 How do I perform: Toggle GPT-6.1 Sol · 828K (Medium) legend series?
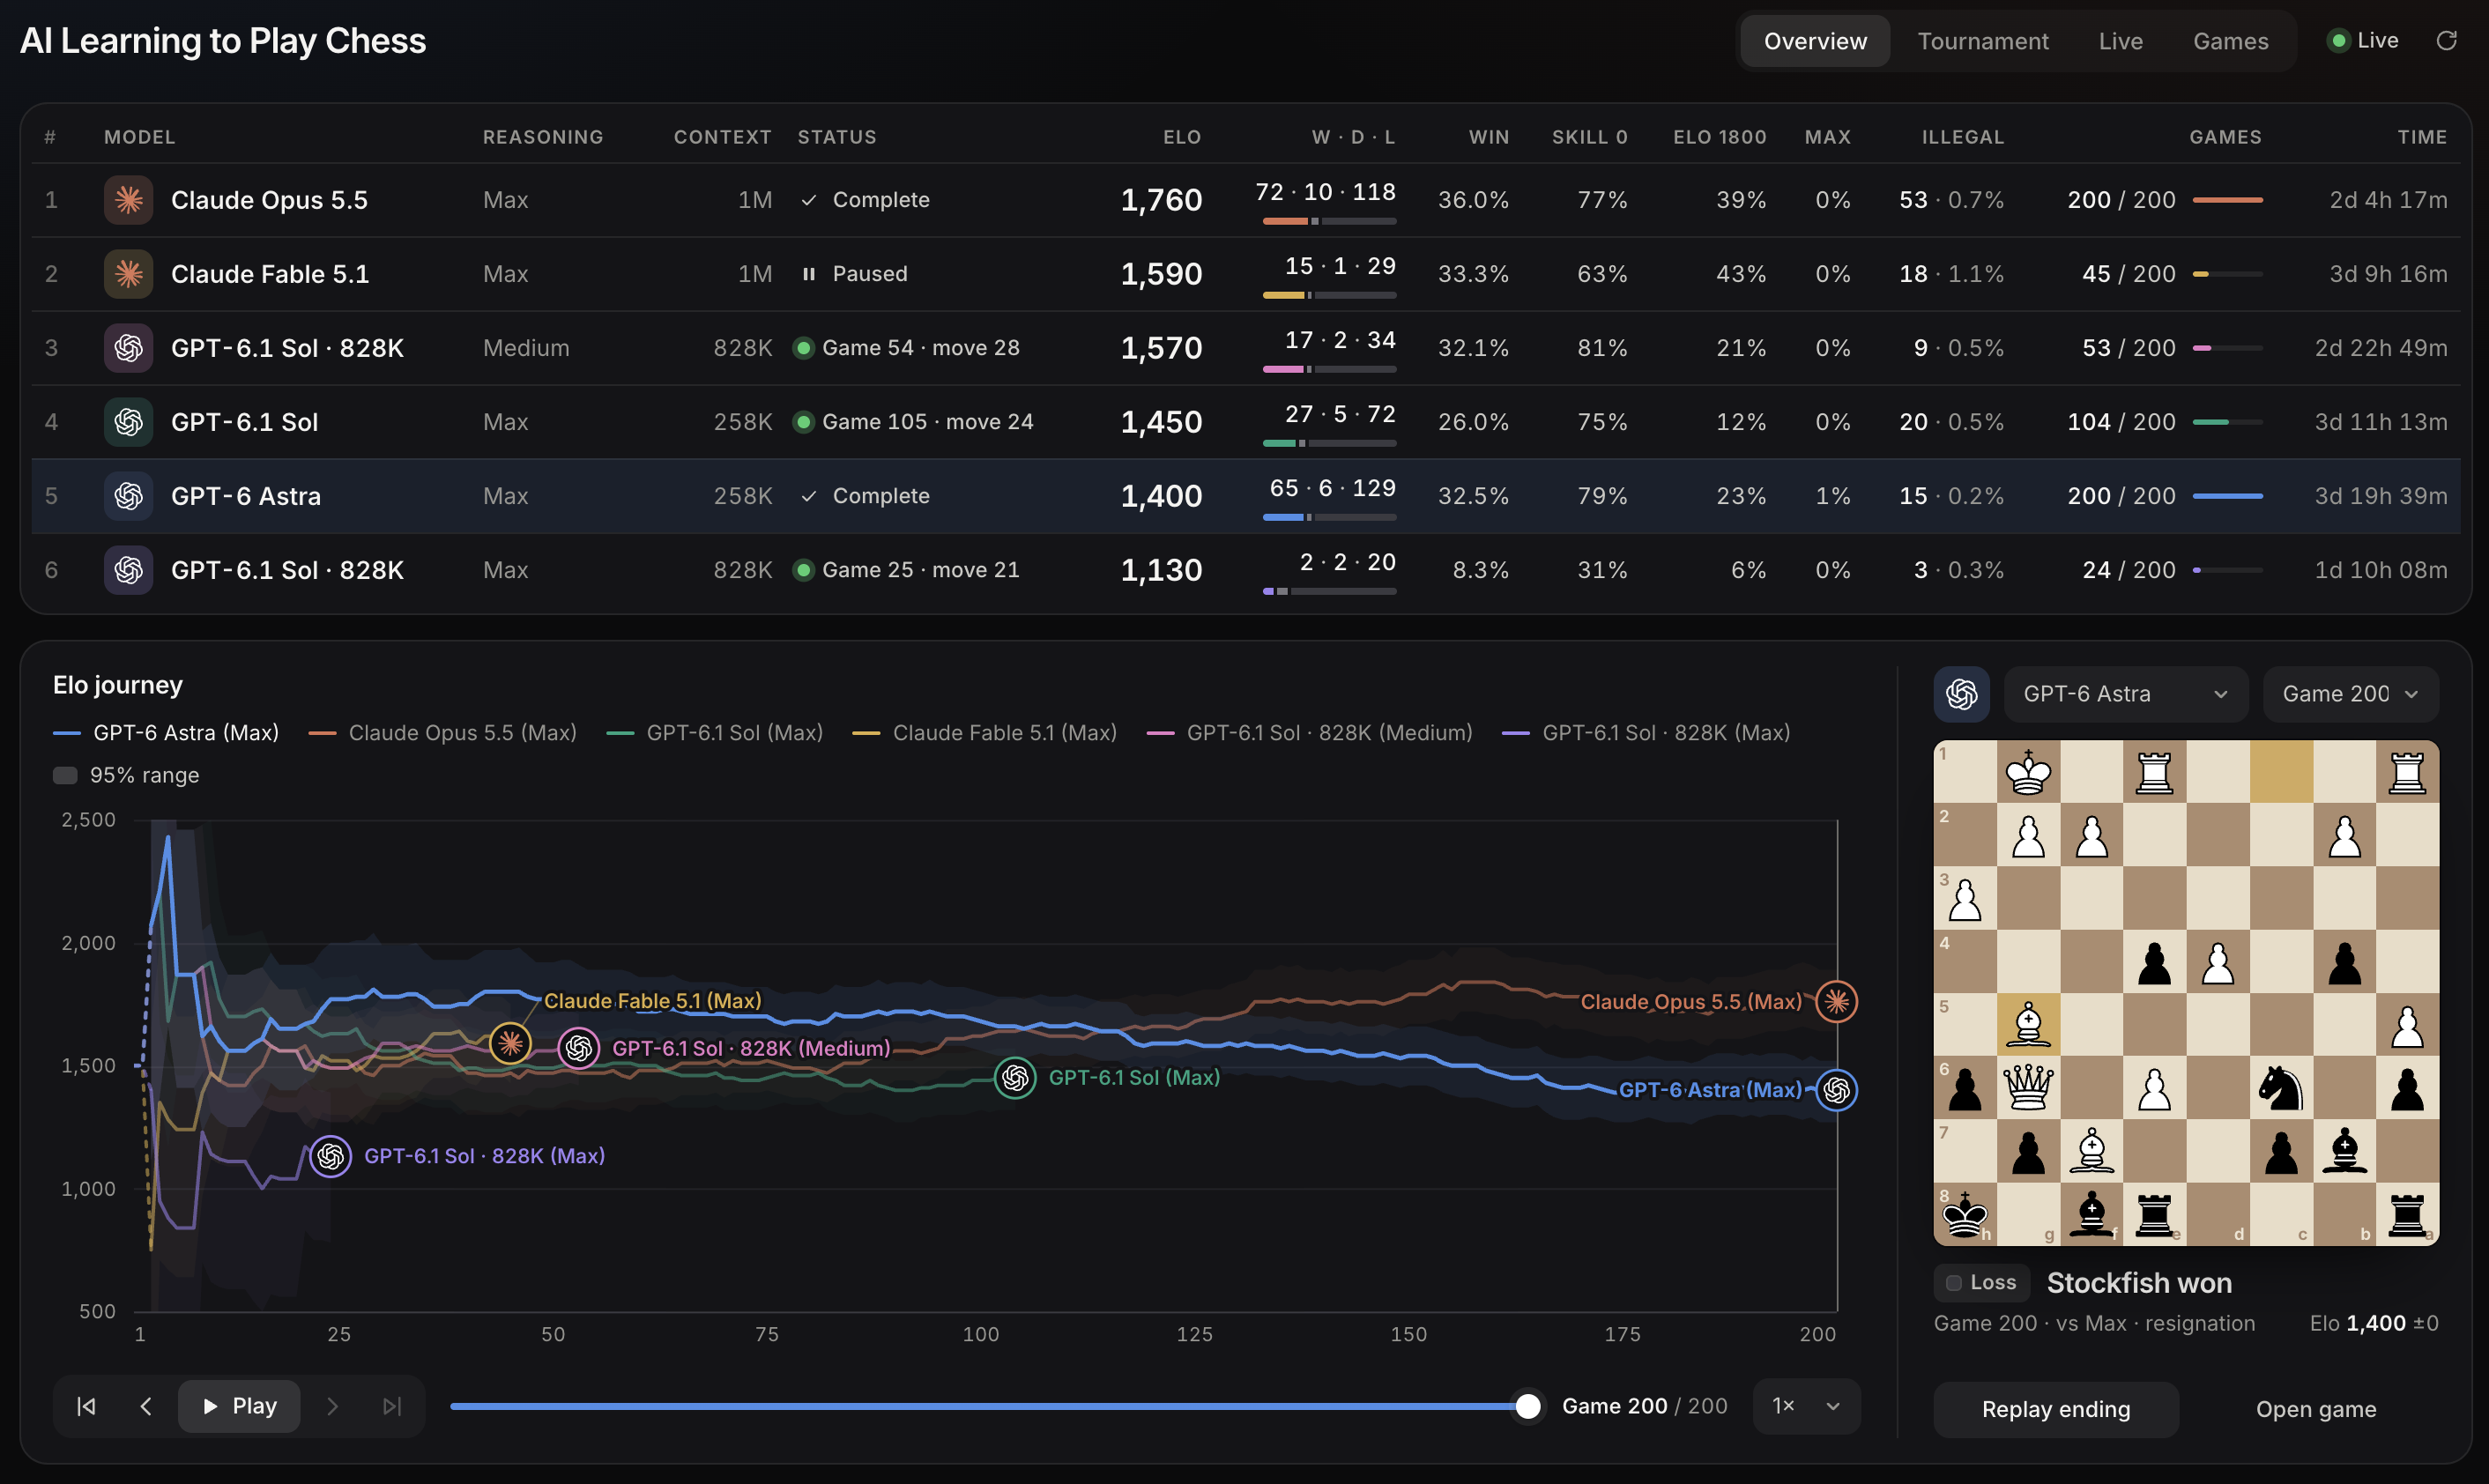tap(1310, 733)
